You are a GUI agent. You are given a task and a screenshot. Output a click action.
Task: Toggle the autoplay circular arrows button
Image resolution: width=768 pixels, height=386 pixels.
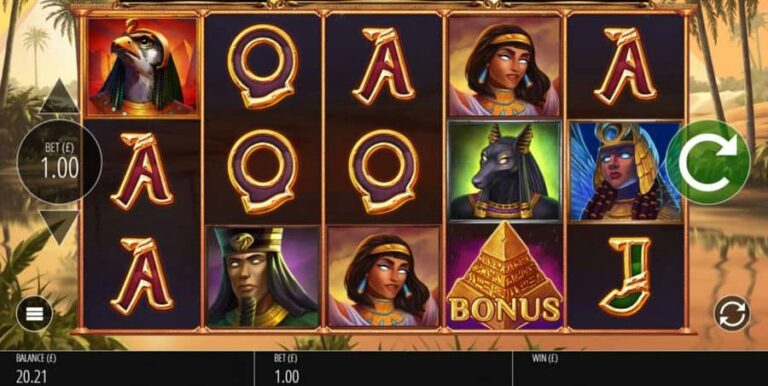pos(732,313)
